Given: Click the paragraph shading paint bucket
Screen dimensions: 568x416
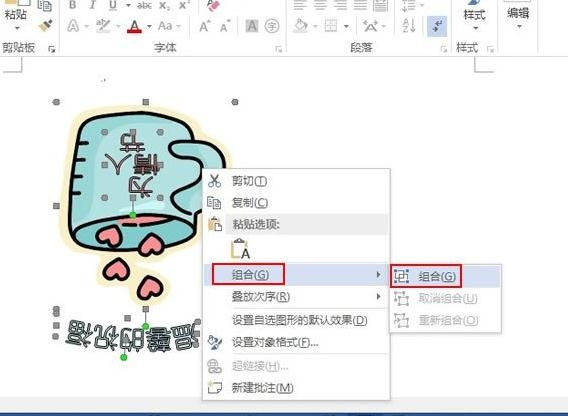Looking at the screenshot, I should (x=301, y=26).
